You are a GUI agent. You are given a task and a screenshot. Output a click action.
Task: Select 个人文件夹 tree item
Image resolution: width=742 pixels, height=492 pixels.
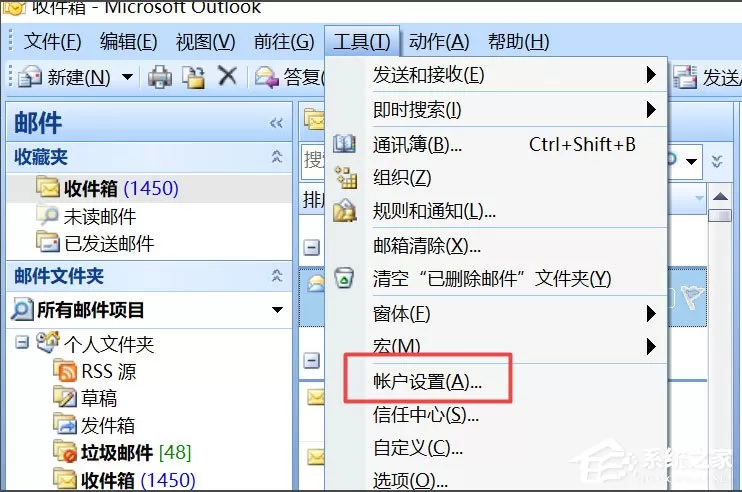(109, 344)
